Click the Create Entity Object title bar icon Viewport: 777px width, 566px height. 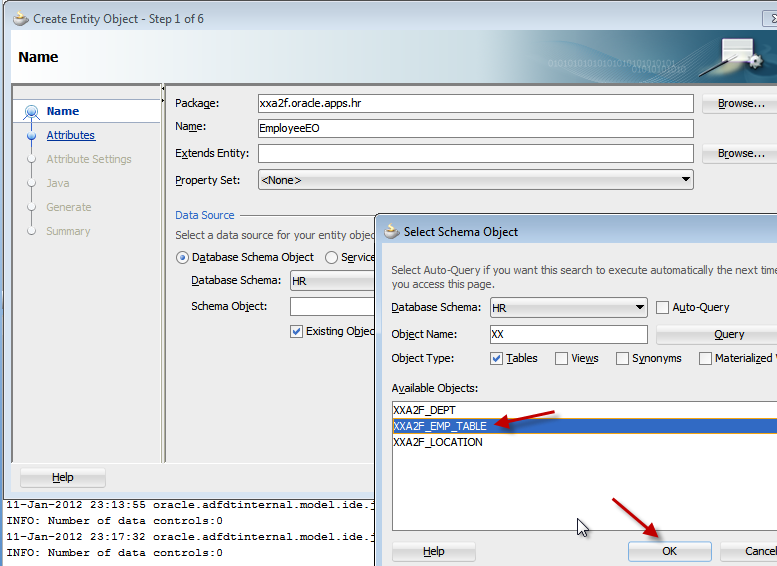[x=21, y=19]
